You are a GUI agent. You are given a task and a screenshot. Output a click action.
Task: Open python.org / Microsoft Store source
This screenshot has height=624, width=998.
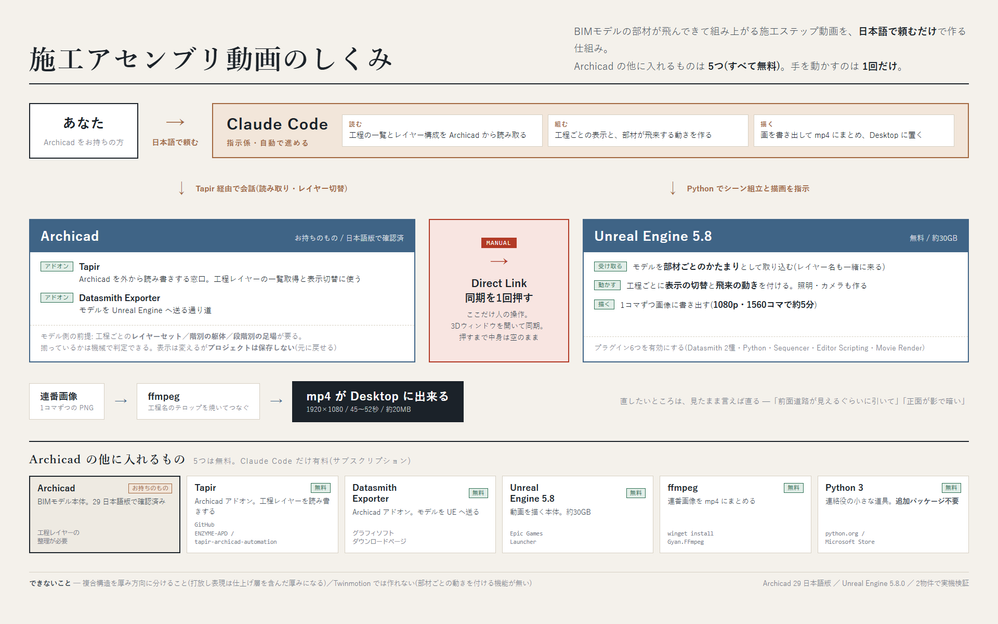(850, 538)
